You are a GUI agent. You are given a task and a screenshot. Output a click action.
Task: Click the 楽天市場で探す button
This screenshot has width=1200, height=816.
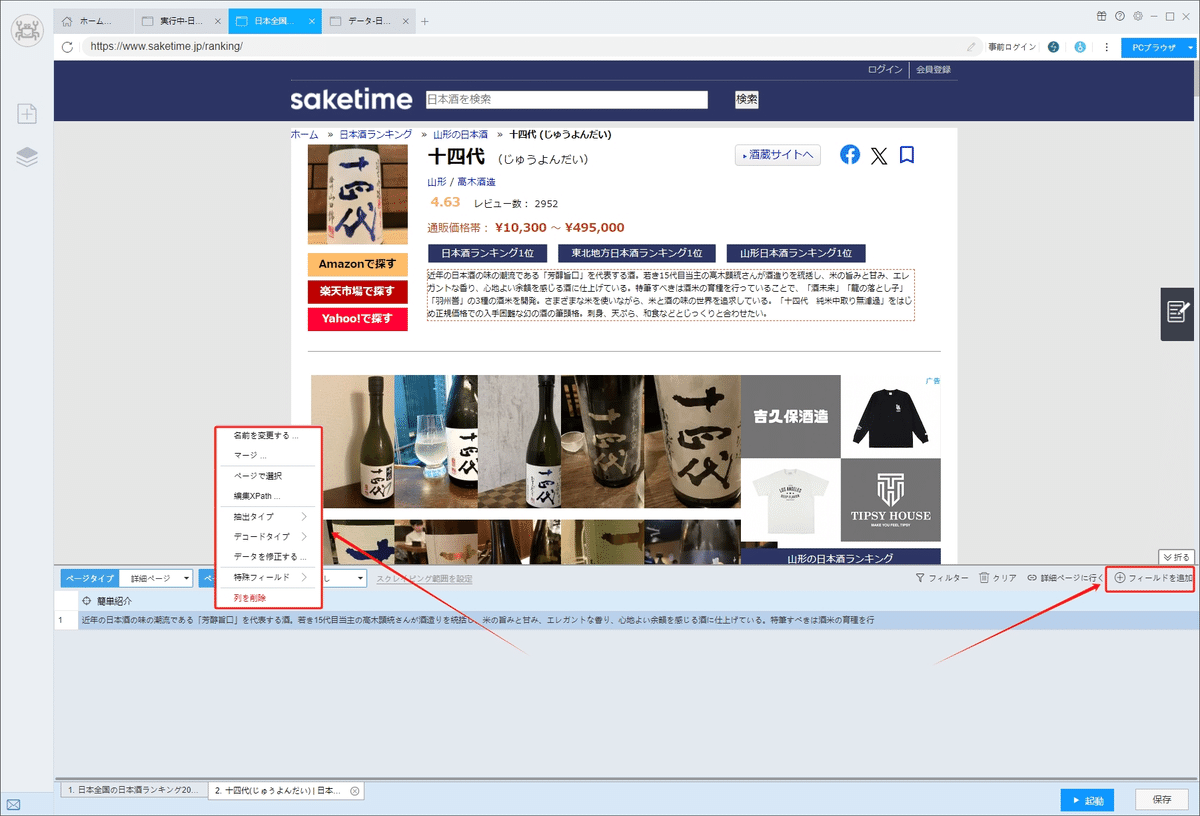358,292
